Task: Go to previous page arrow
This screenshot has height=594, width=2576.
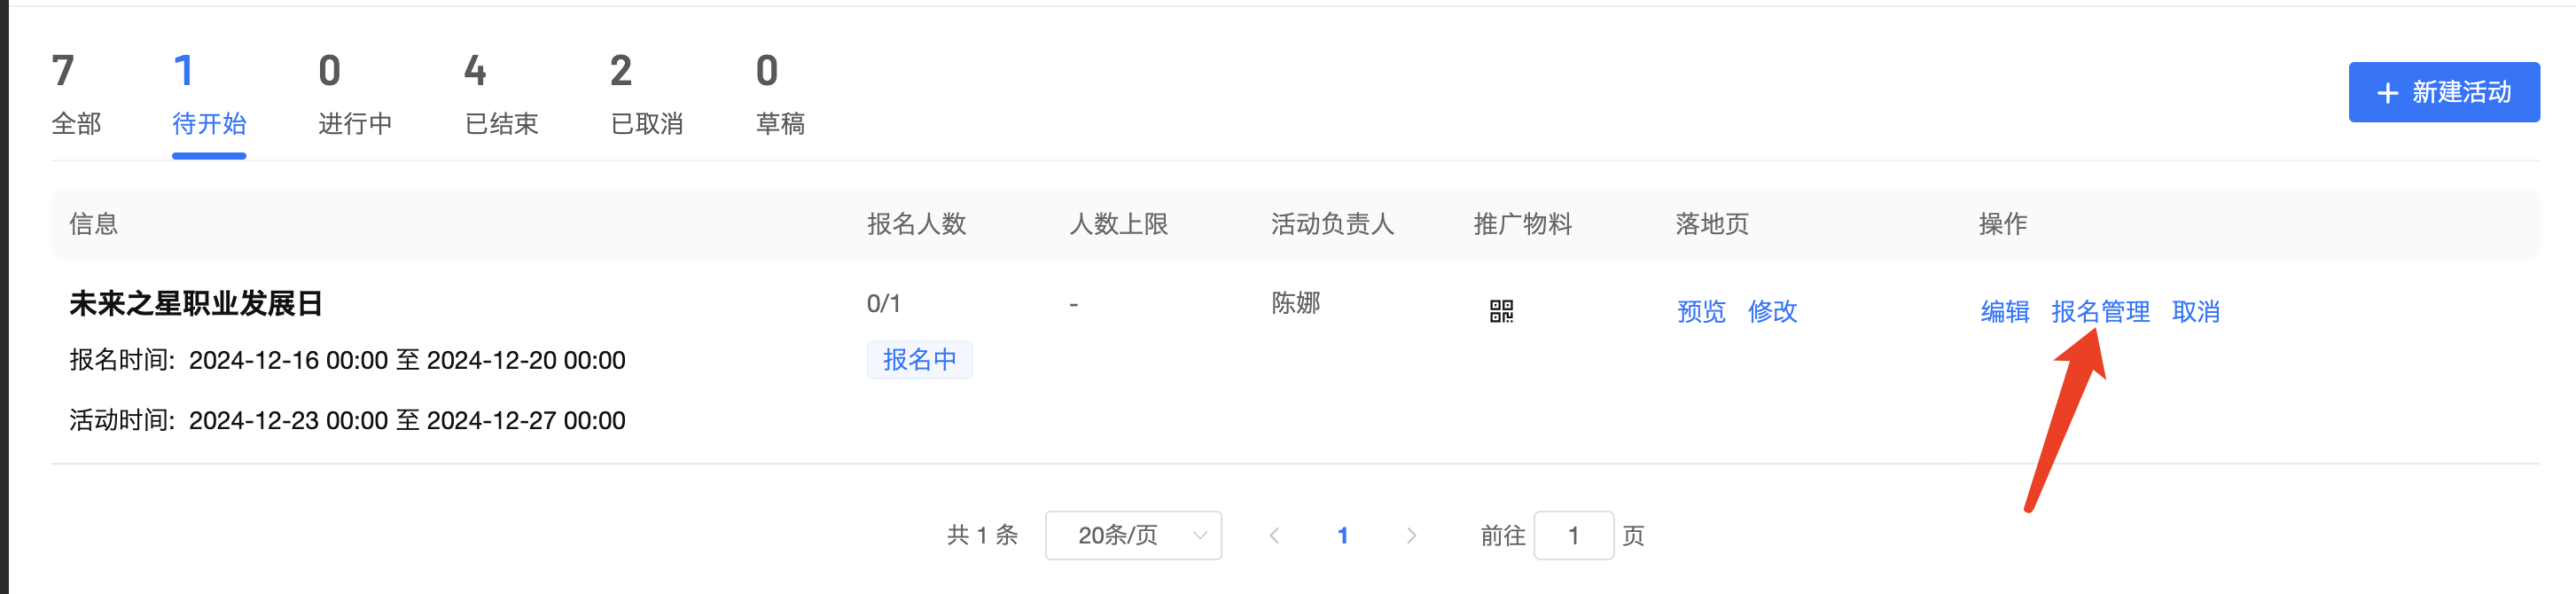Action: pyautogui.click(x=1274, y=535)
